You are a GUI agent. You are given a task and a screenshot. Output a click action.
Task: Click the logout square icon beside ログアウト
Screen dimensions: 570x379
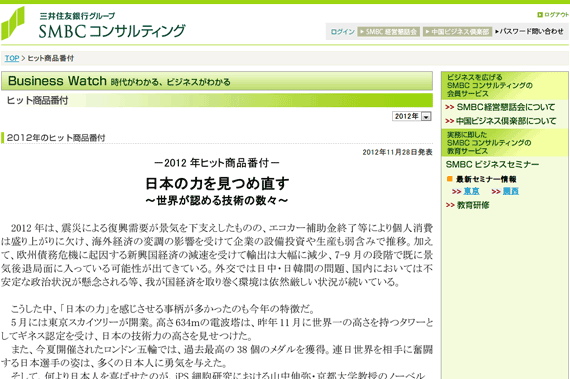[540, 15]
